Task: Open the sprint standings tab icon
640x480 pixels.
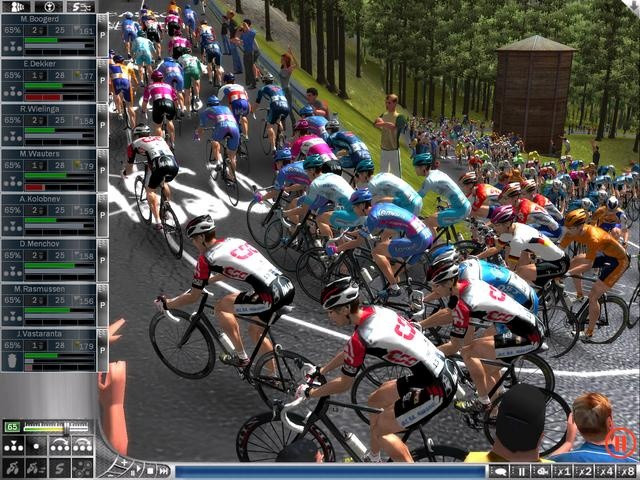Action: click(x=81, y=6)
